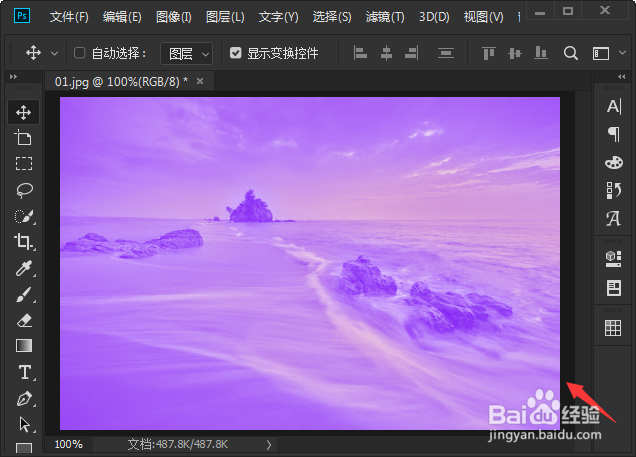Open the 文件(F) menu
Image resolution: width=636 pixels, height=457 pixels.
click(69, 17)
